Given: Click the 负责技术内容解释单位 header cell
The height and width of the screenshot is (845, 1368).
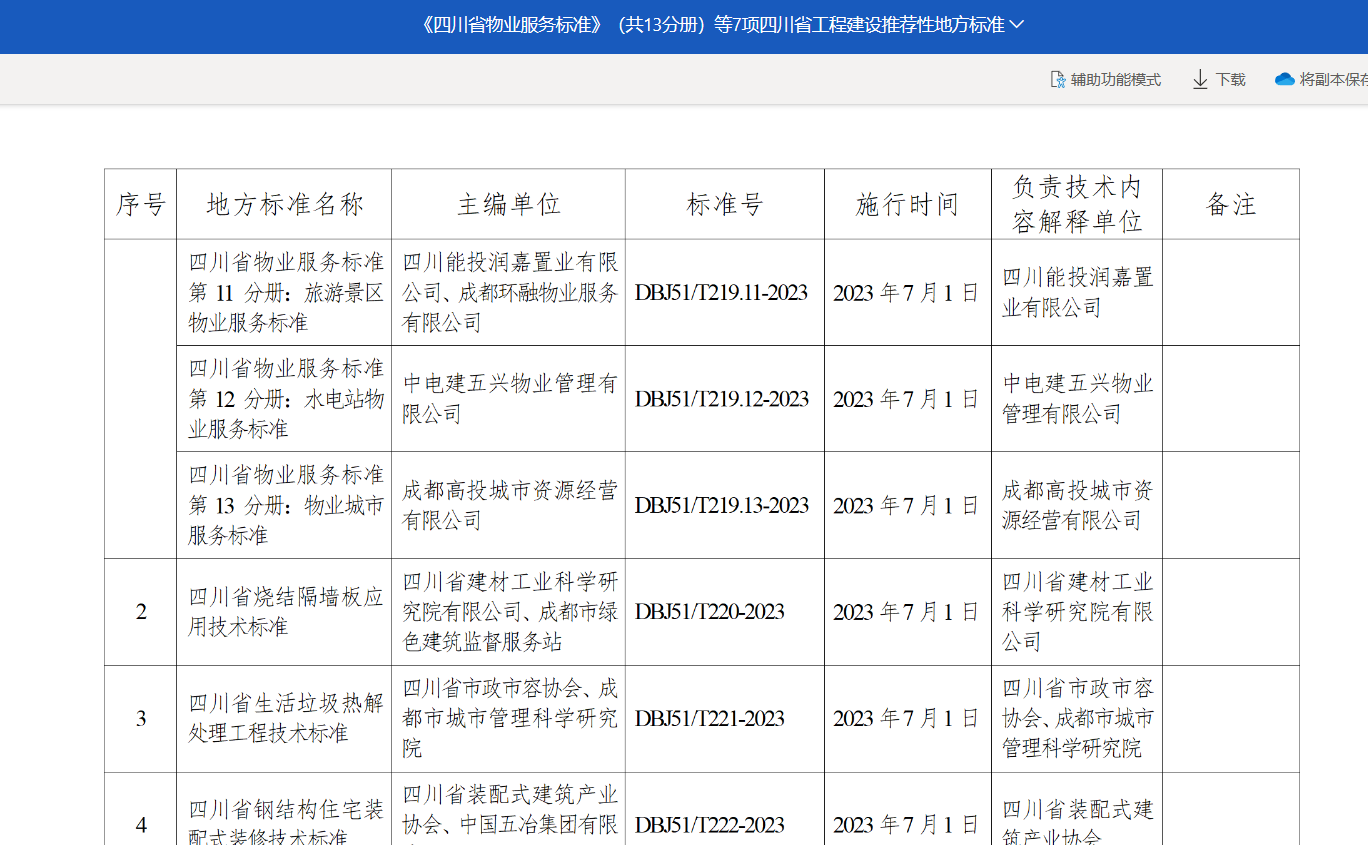Looking at the screenshot, I should click(1077, 204).
